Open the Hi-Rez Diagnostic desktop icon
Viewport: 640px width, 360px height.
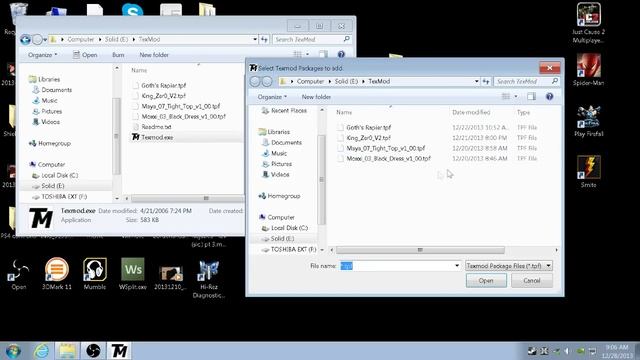(x=209, y=278)
